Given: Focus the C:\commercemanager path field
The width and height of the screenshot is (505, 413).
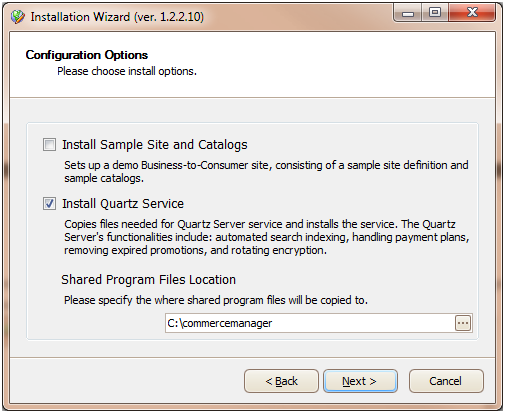Looking at the screenshot, I should click(310, 323).
